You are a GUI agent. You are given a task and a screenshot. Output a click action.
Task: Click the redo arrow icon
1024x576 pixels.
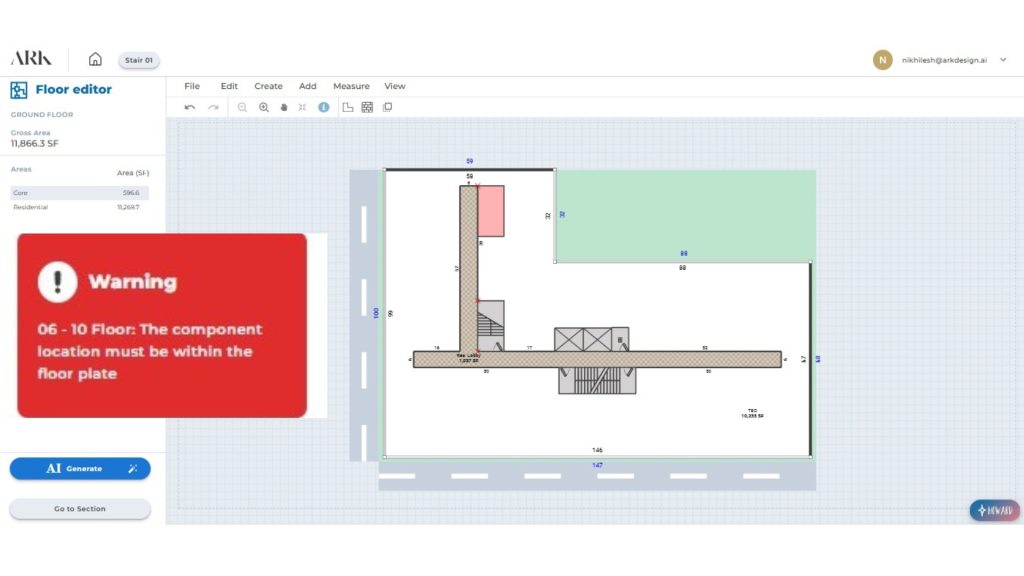[x=213, y=107]
